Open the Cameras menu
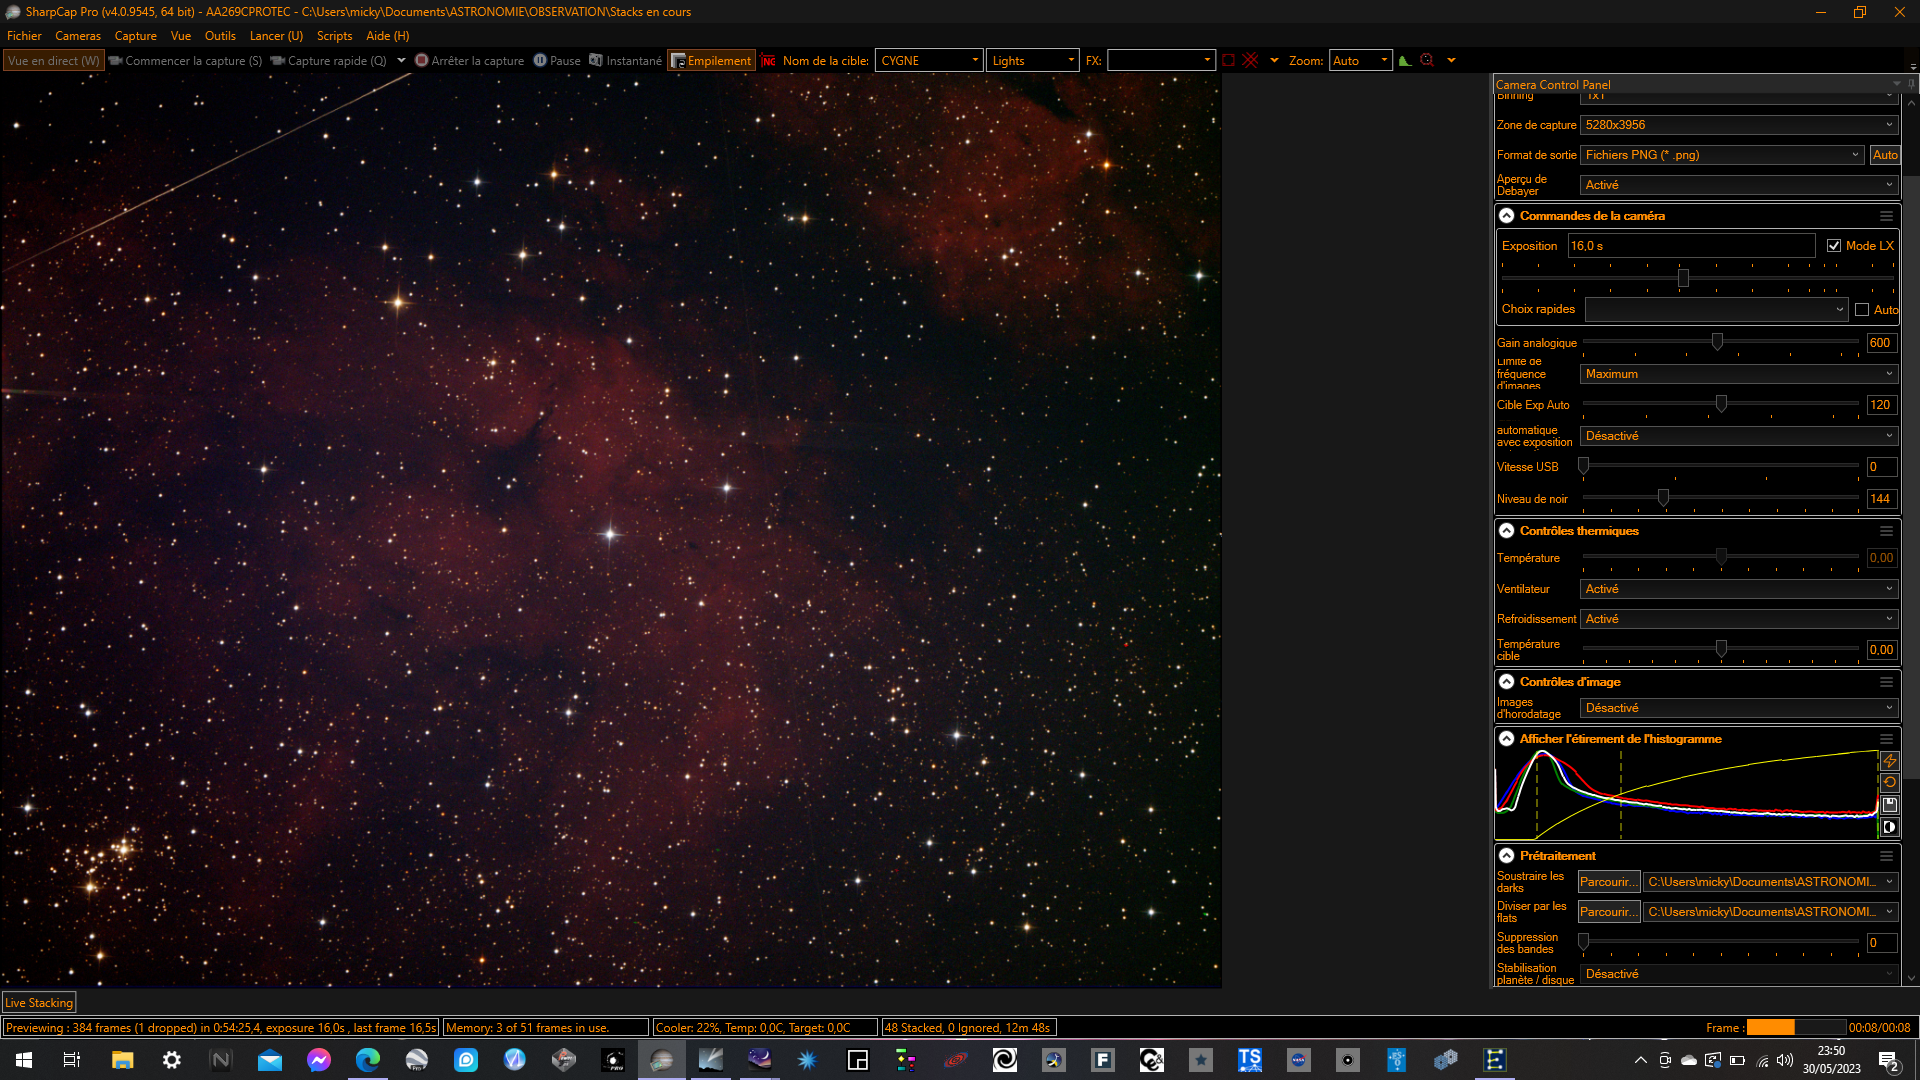Screen dimensions: 1920x1080 point(78,36)
